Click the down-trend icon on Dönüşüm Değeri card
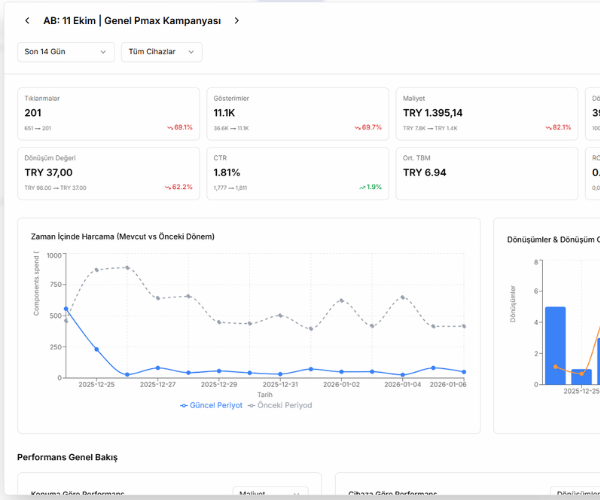 click(x=170, y=188)
